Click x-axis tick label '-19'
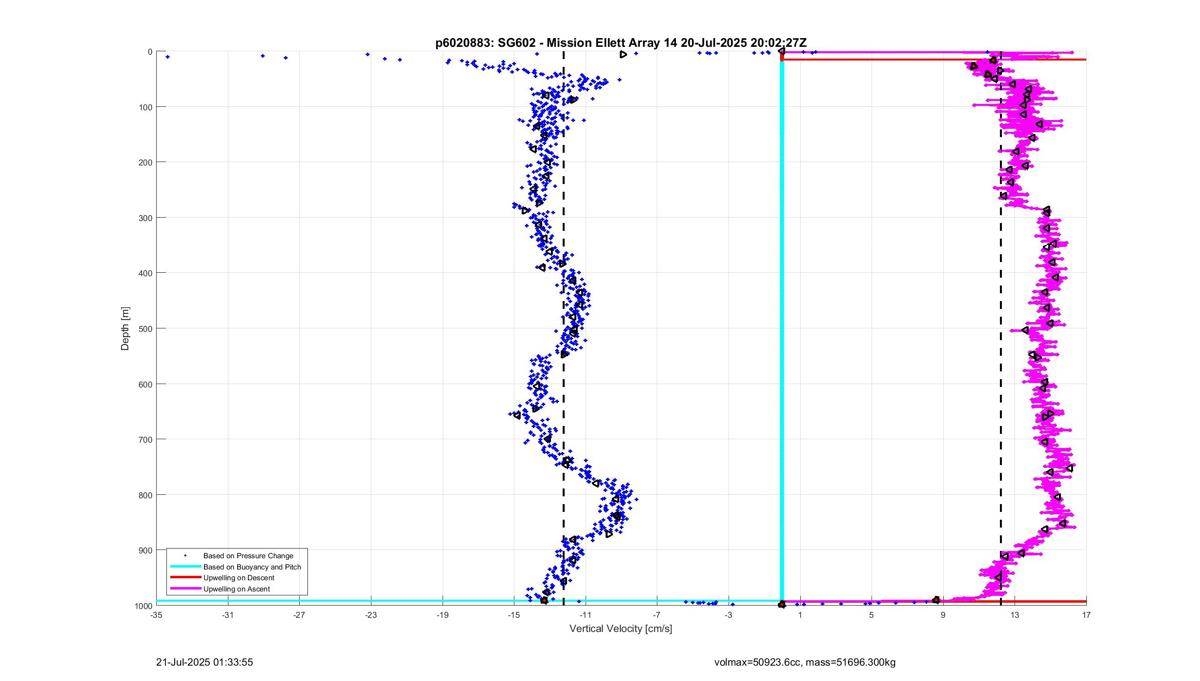Image resolution: width=1200 pixels, height=681 pixels. click(x=442, y=615)
